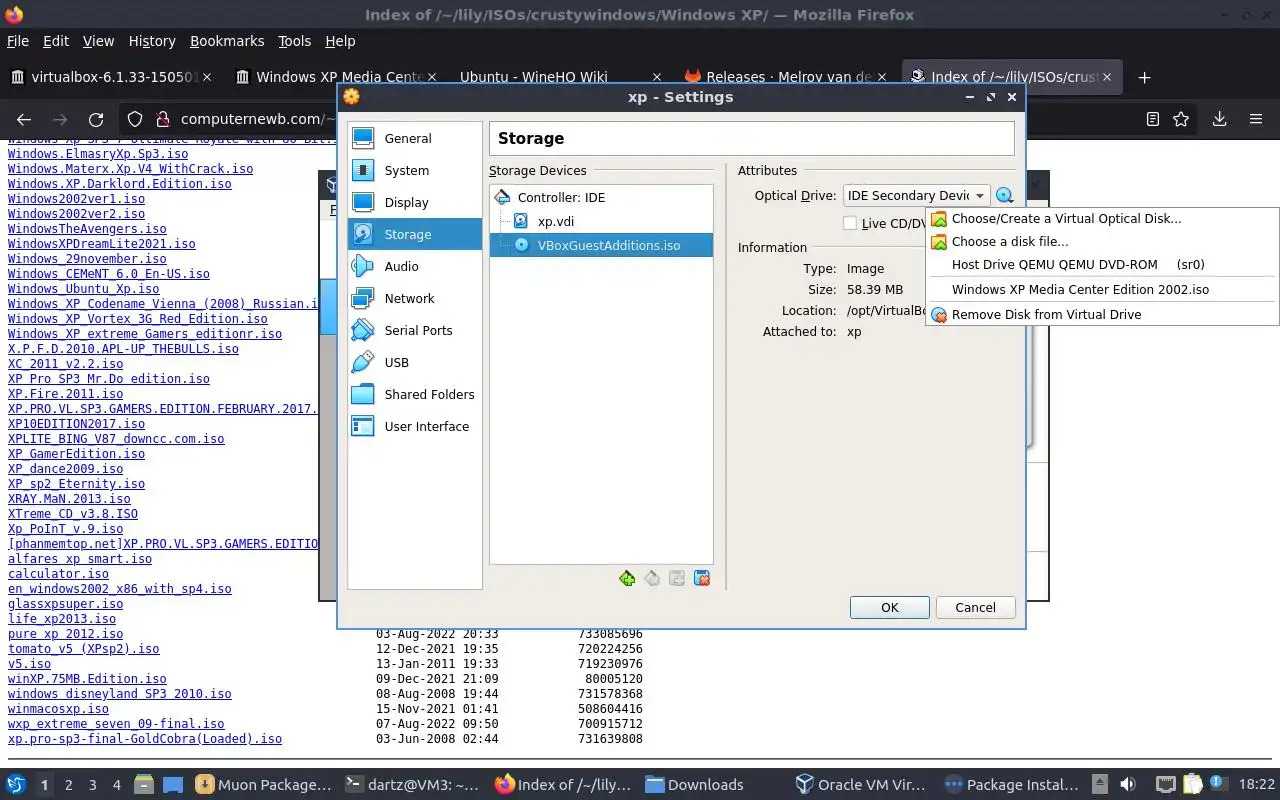
Task: Open calculator.iso link
Action: pyautogui.click(x=58, y=574)
